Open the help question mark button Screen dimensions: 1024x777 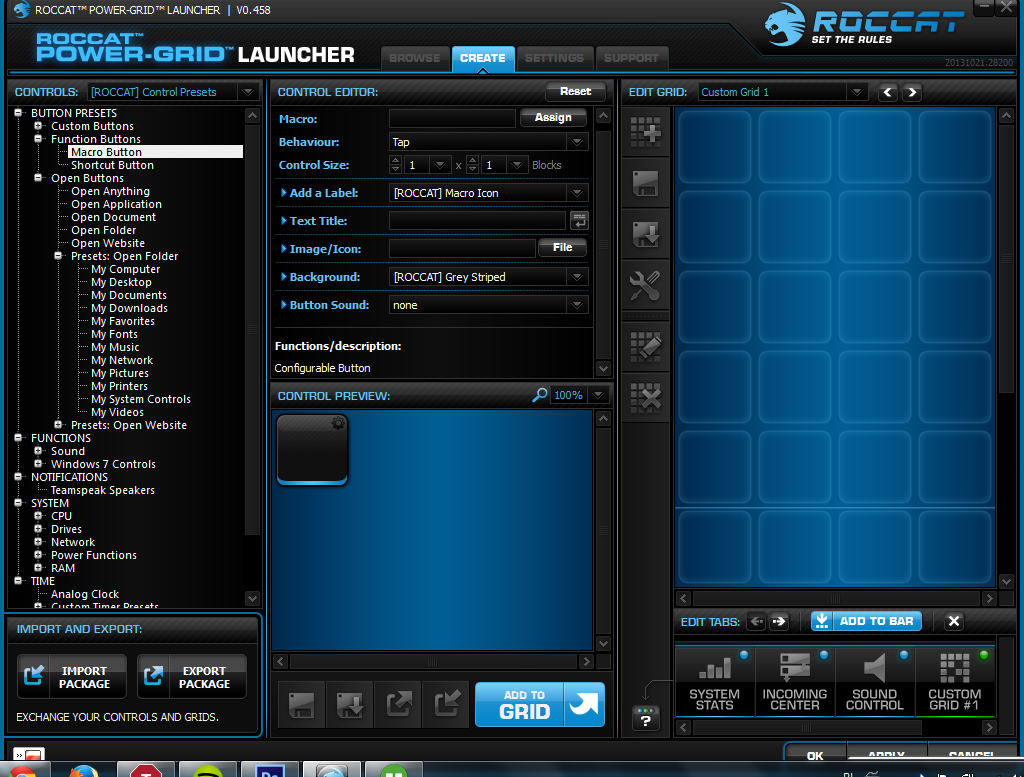[x=645, y=718]
